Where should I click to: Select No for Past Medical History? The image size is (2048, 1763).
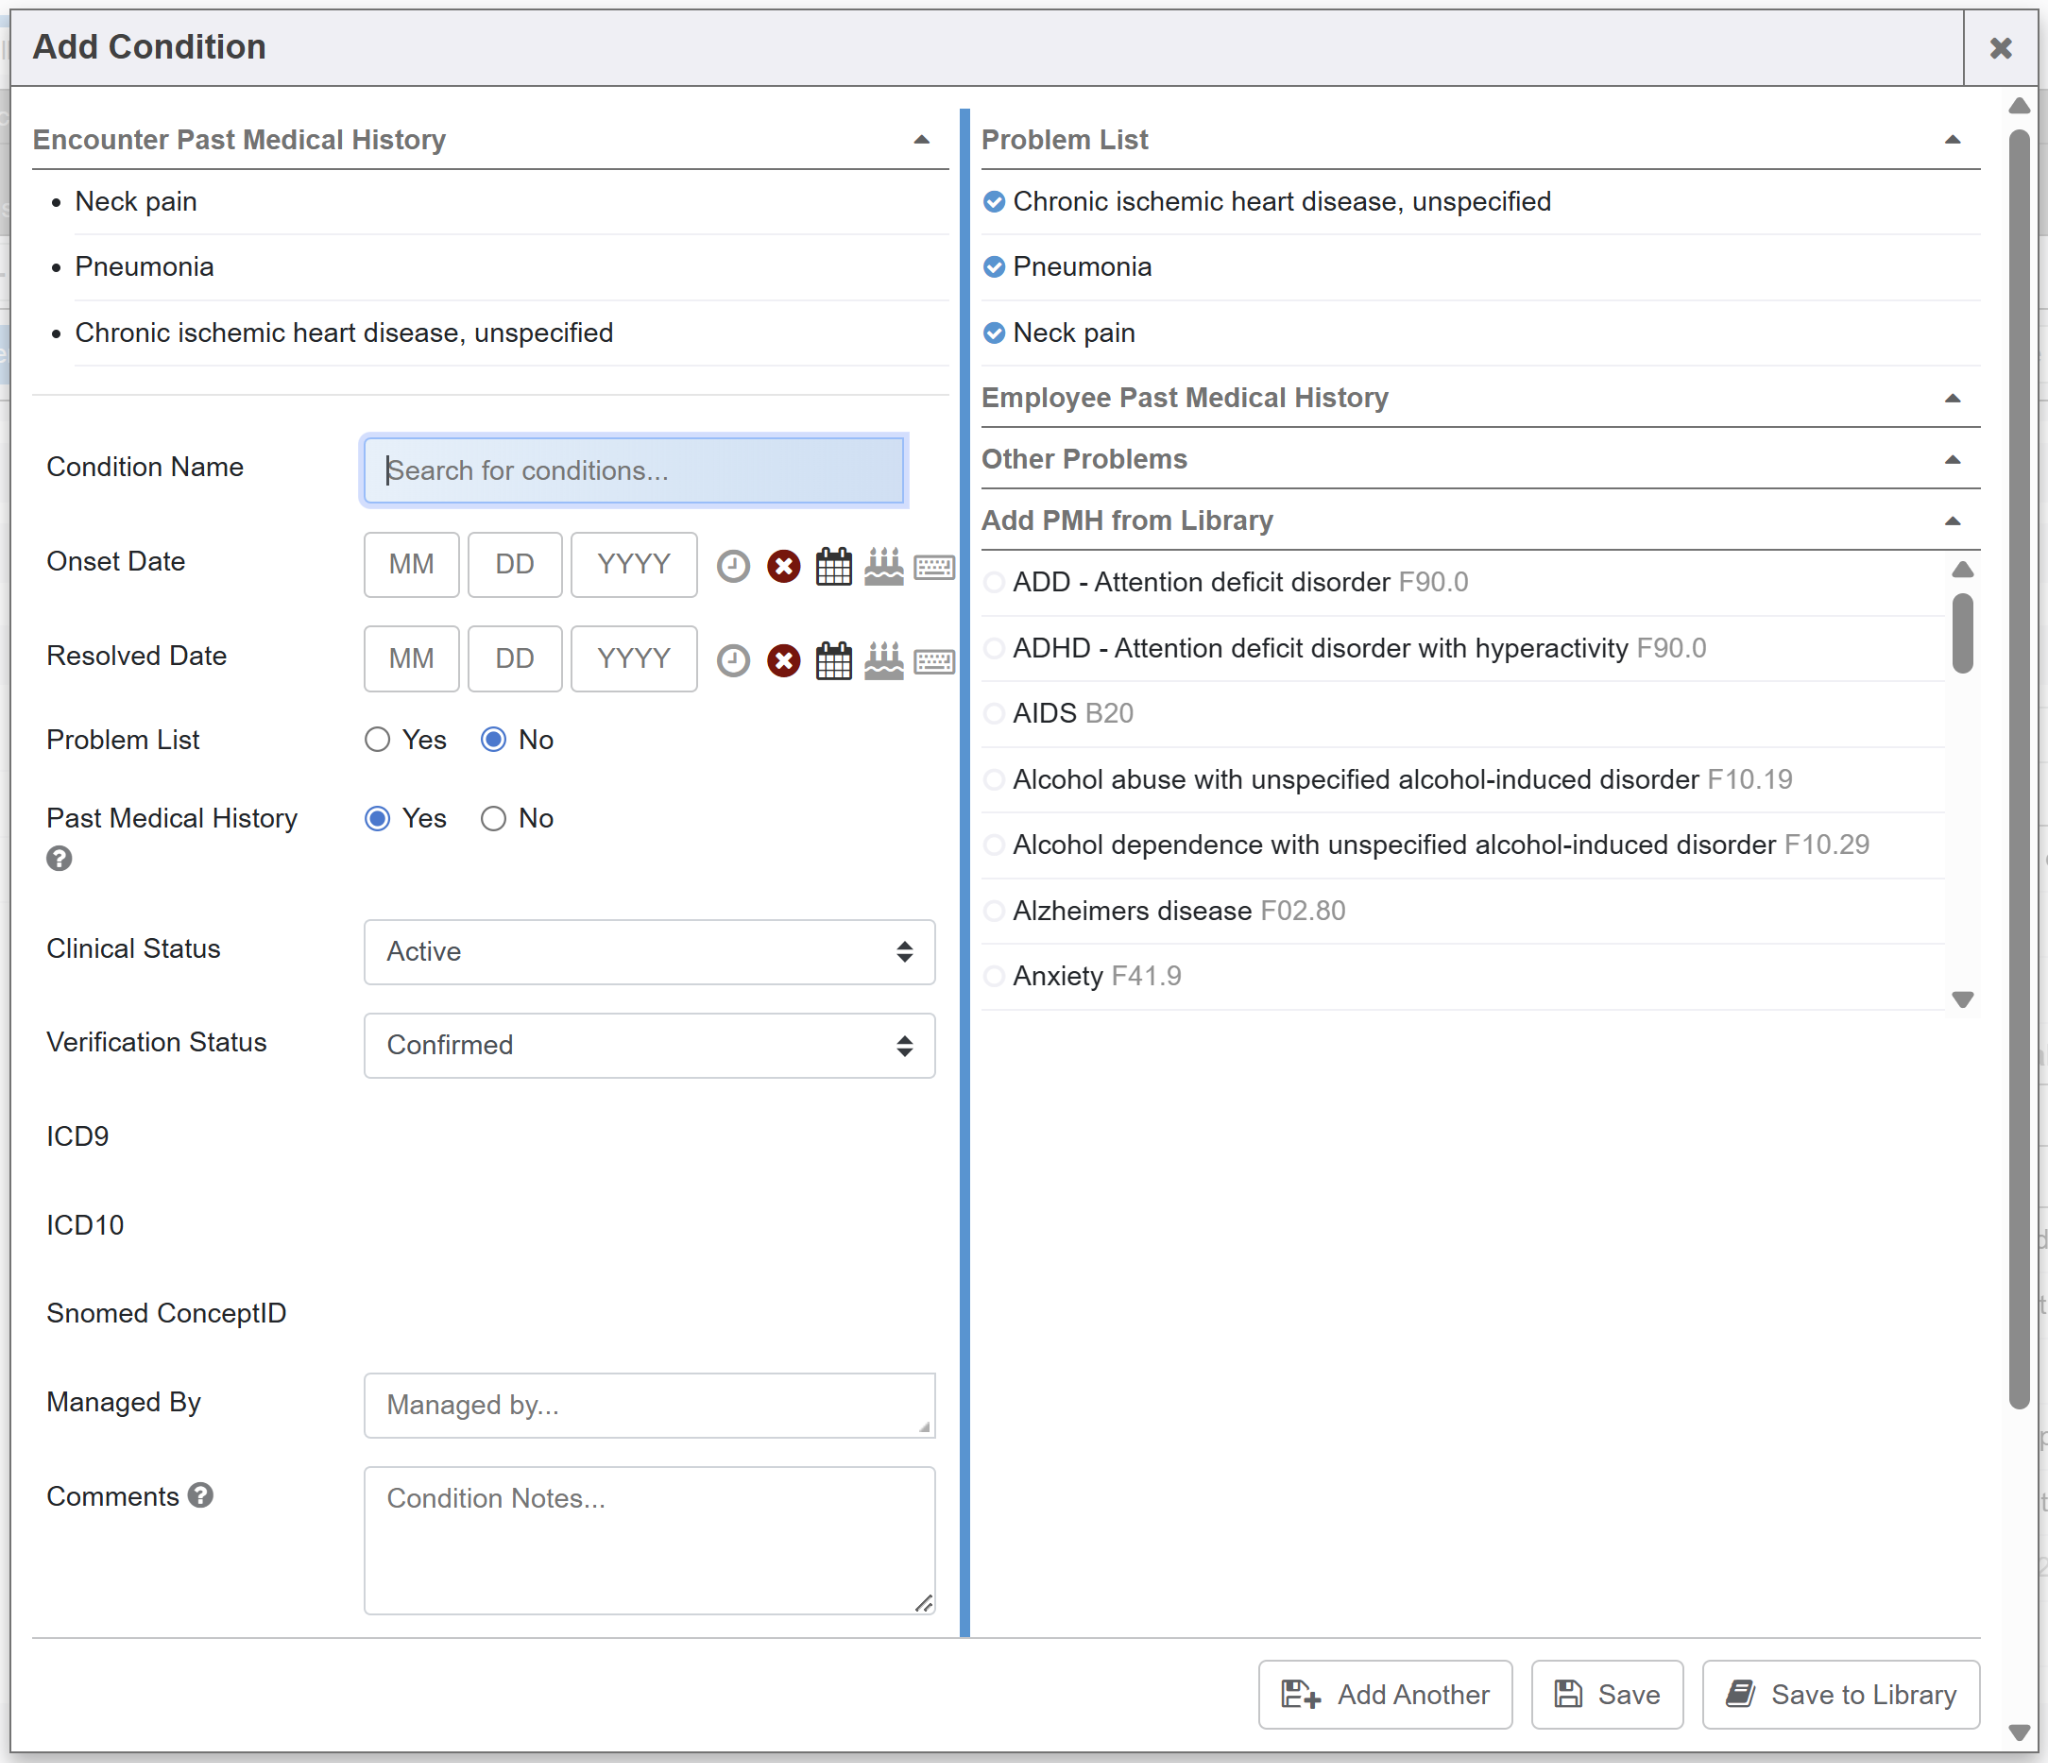click(493, 819)
